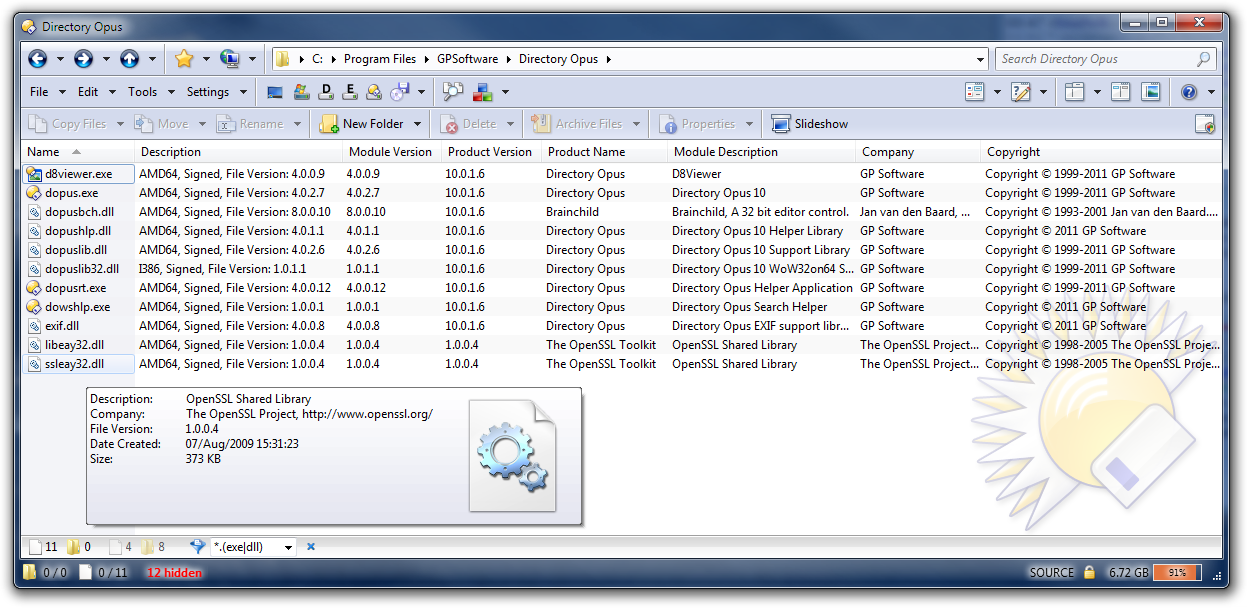Open the Edit menu
This screenshot has height=608, width=1247.
point(88,92)
